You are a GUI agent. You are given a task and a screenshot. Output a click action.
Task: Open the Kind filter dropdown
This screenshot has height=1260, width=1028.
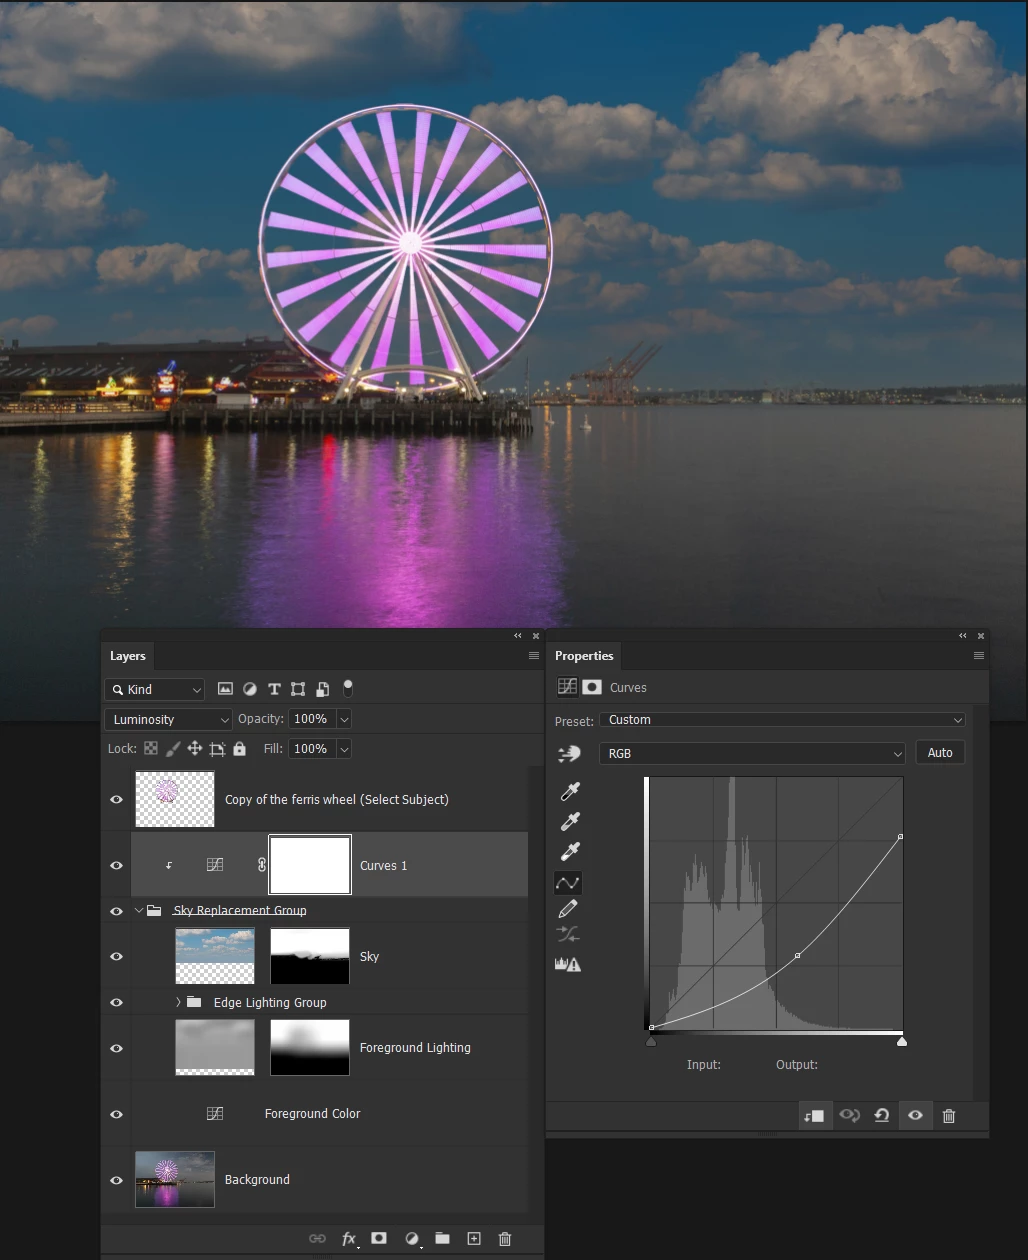[x=155, y=689]
